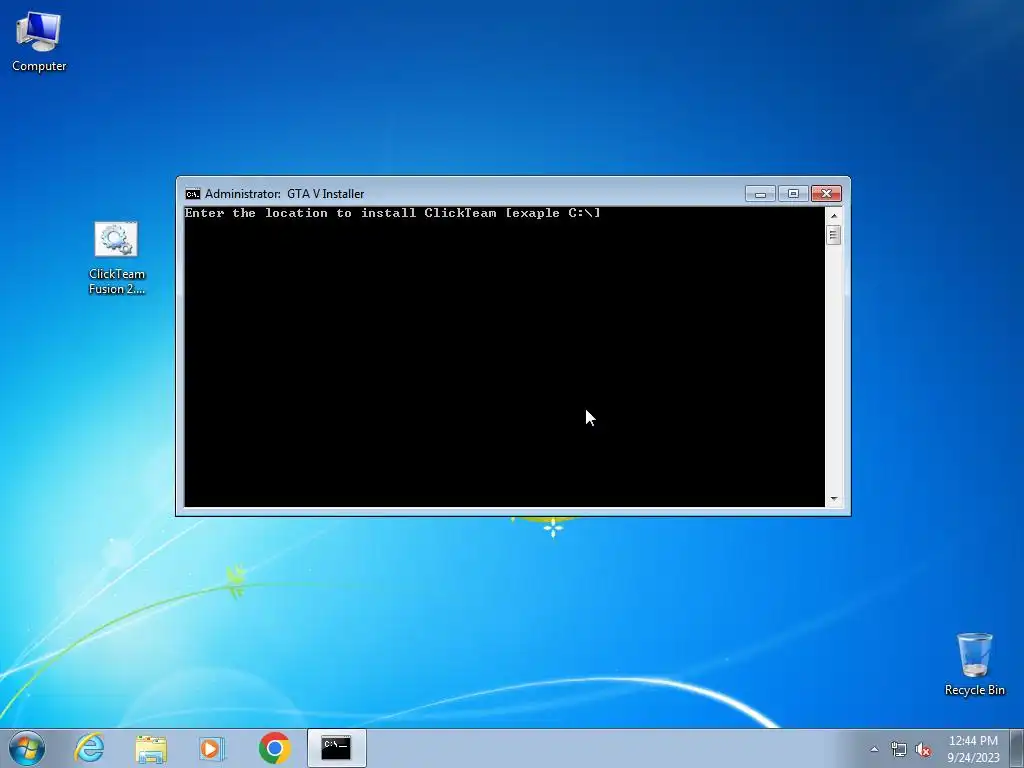1024x768 pixels.
Task: Open the Windows Start menu orb
Action: pos(27,748)
